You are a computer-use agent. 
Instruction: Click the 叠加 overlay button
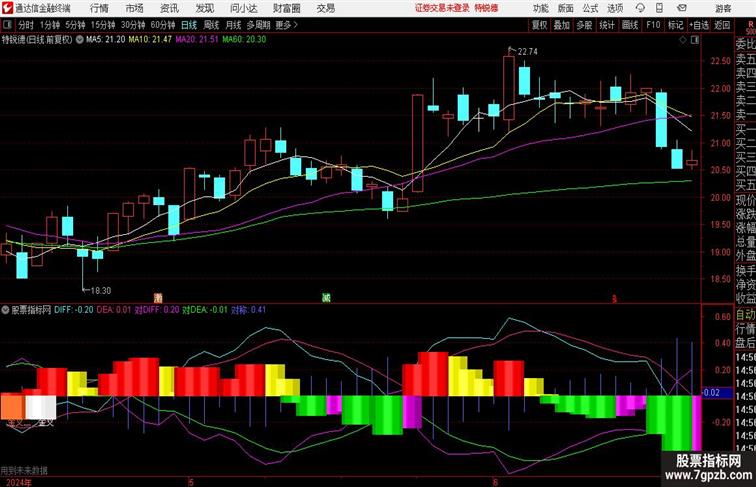tap(562, 25)
